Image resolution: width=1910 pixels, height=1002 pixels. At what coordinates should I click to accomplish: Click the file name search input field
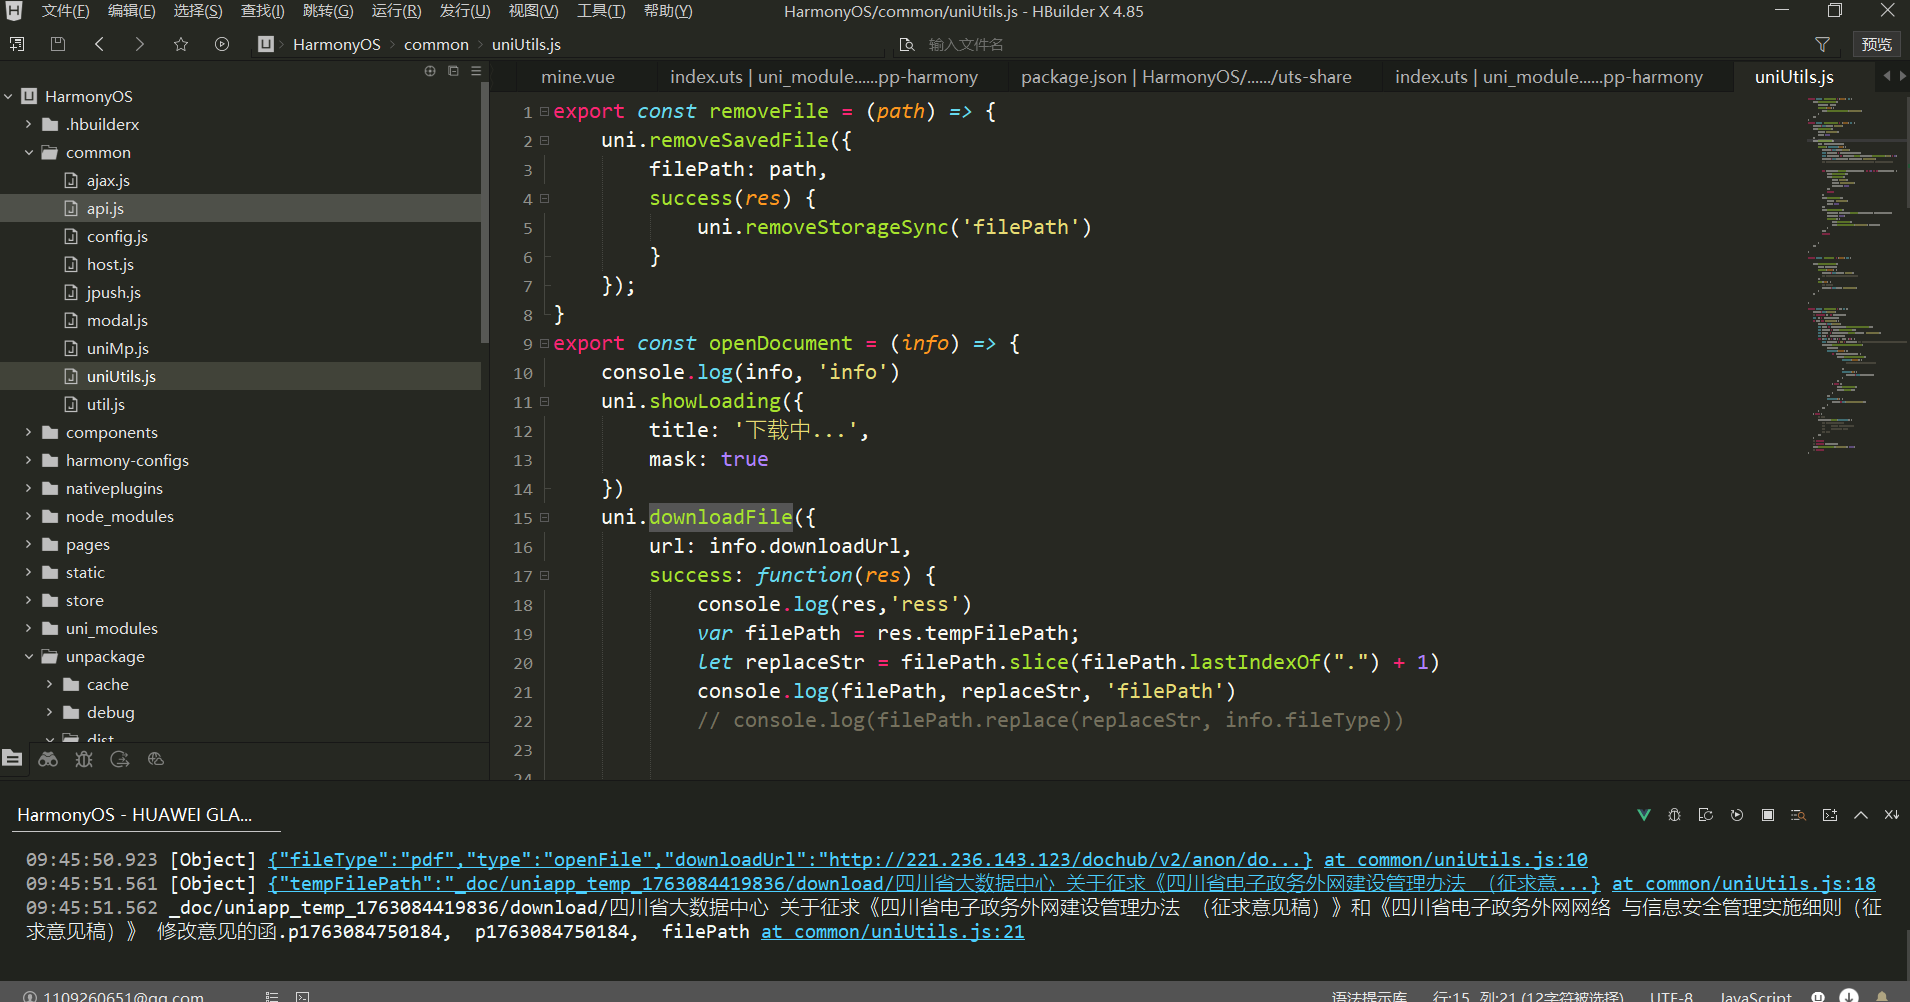coord(1000,44)
